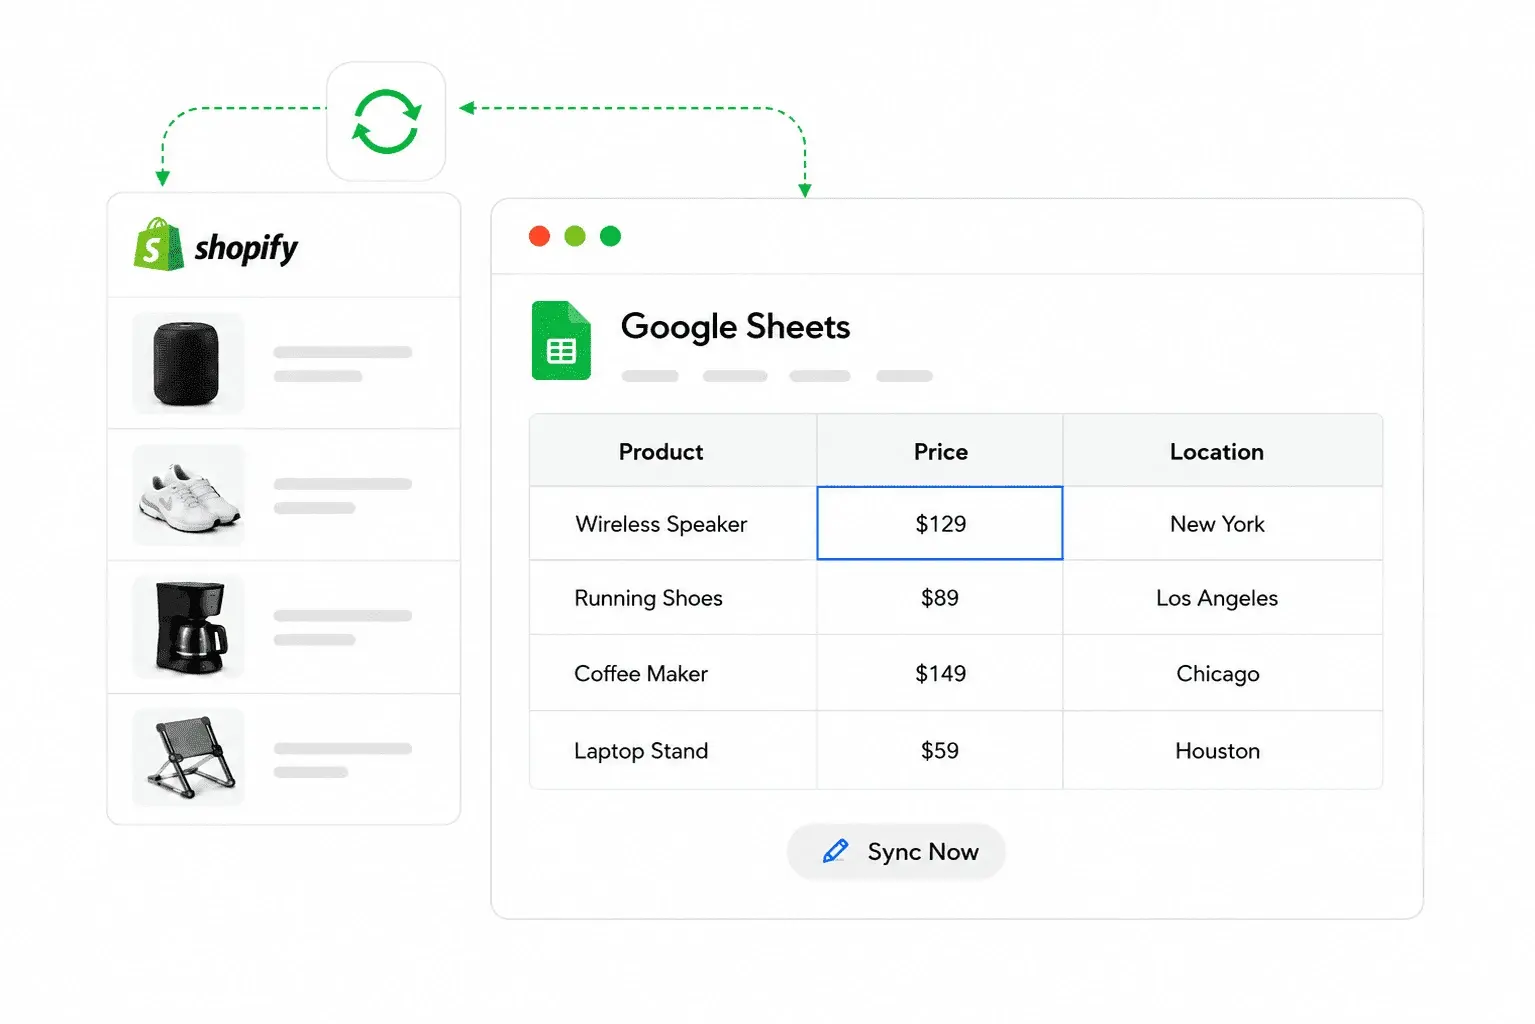Select the Los Angeles location cell
The height and width of the screenshot is (1024, 1535).
pyautogui.click(x=1223, y=598)
